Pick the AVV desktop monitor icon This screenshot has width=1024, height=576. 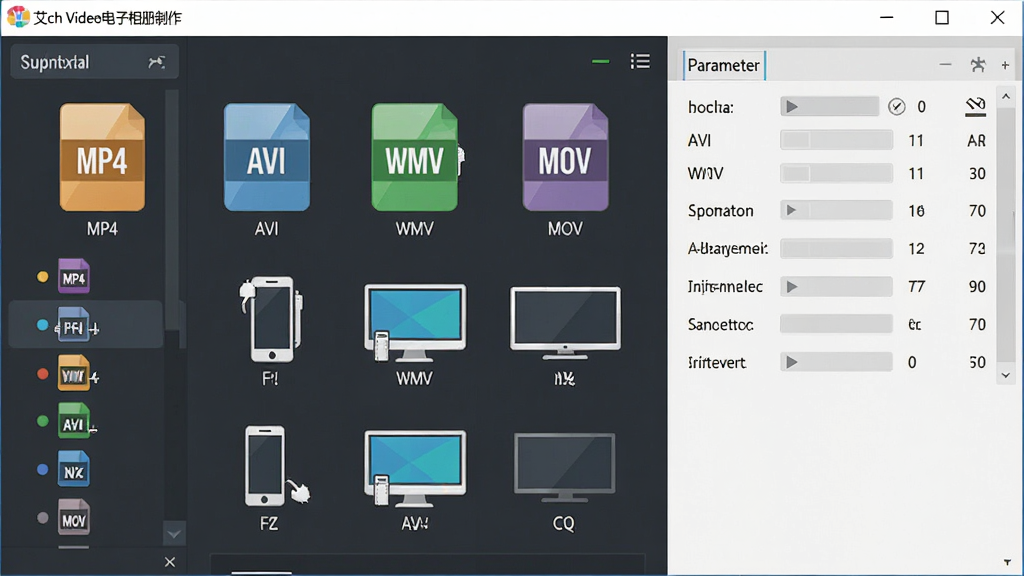pos(415,468)
